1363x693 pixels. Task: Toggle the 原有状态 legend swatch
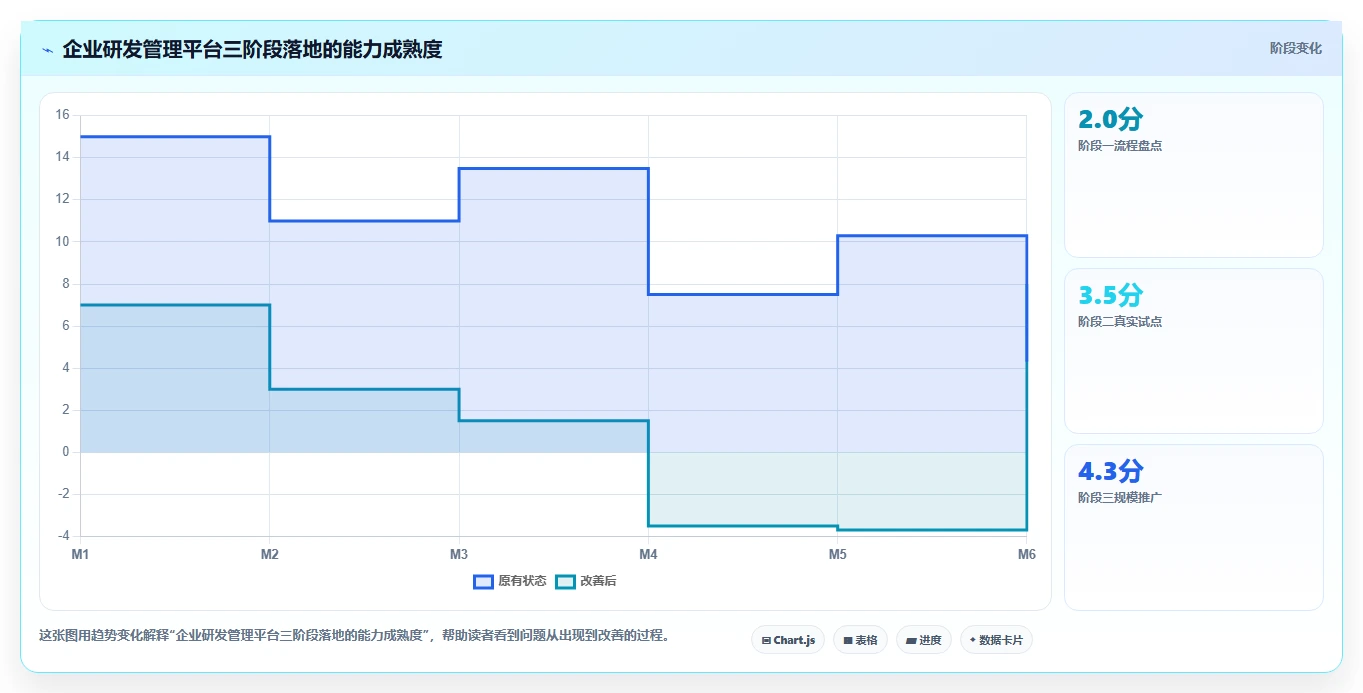(x=484, y=581)
